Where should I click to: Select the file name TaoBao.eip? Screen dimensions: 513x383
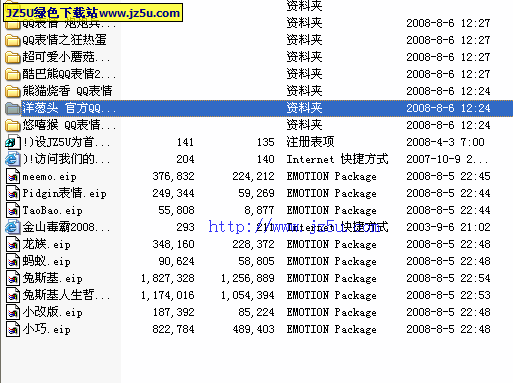coord(52,211)
